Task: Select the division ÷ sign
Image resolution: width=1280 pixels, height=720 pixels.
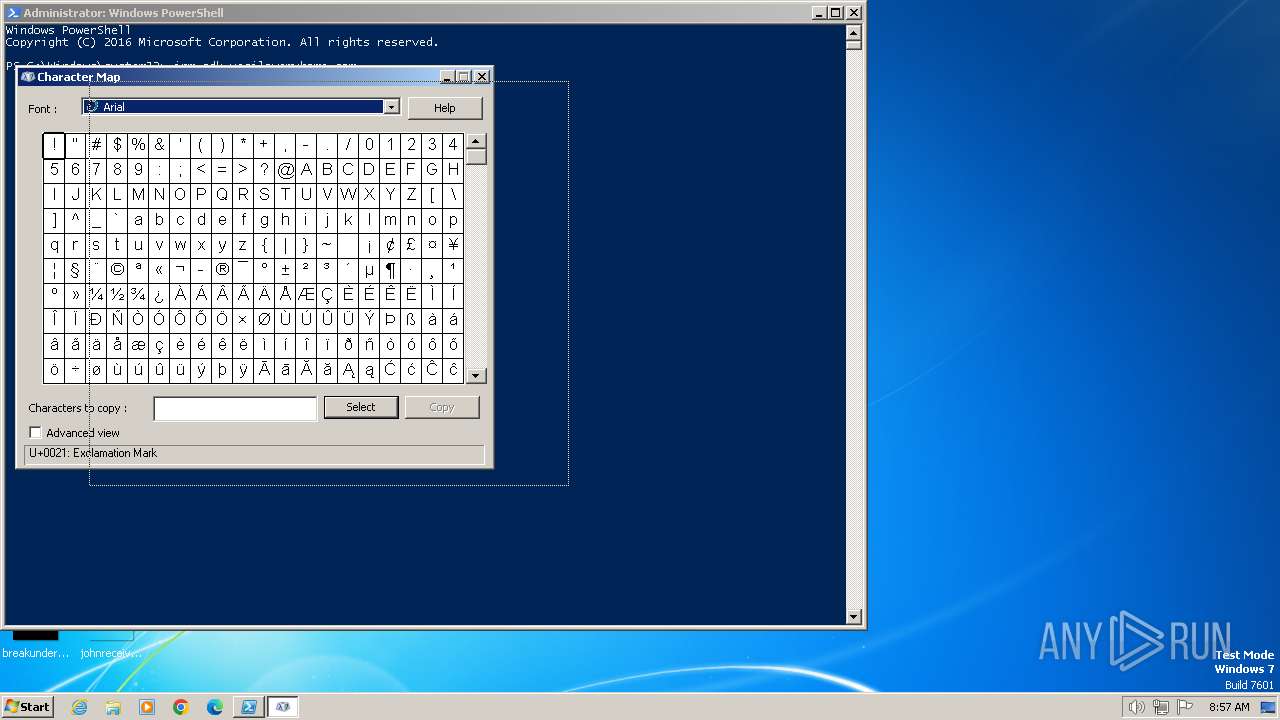Action: pos(75,370)
